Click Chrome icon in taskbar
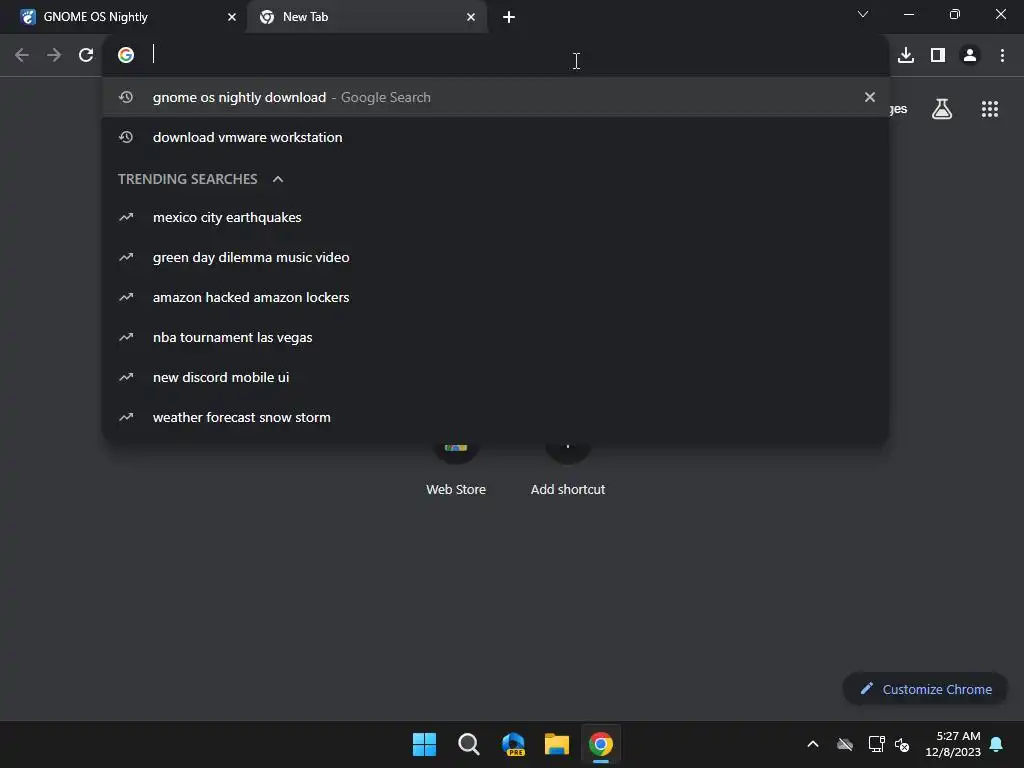Screen dimensions: 1024x768 [x=601, y=744]
